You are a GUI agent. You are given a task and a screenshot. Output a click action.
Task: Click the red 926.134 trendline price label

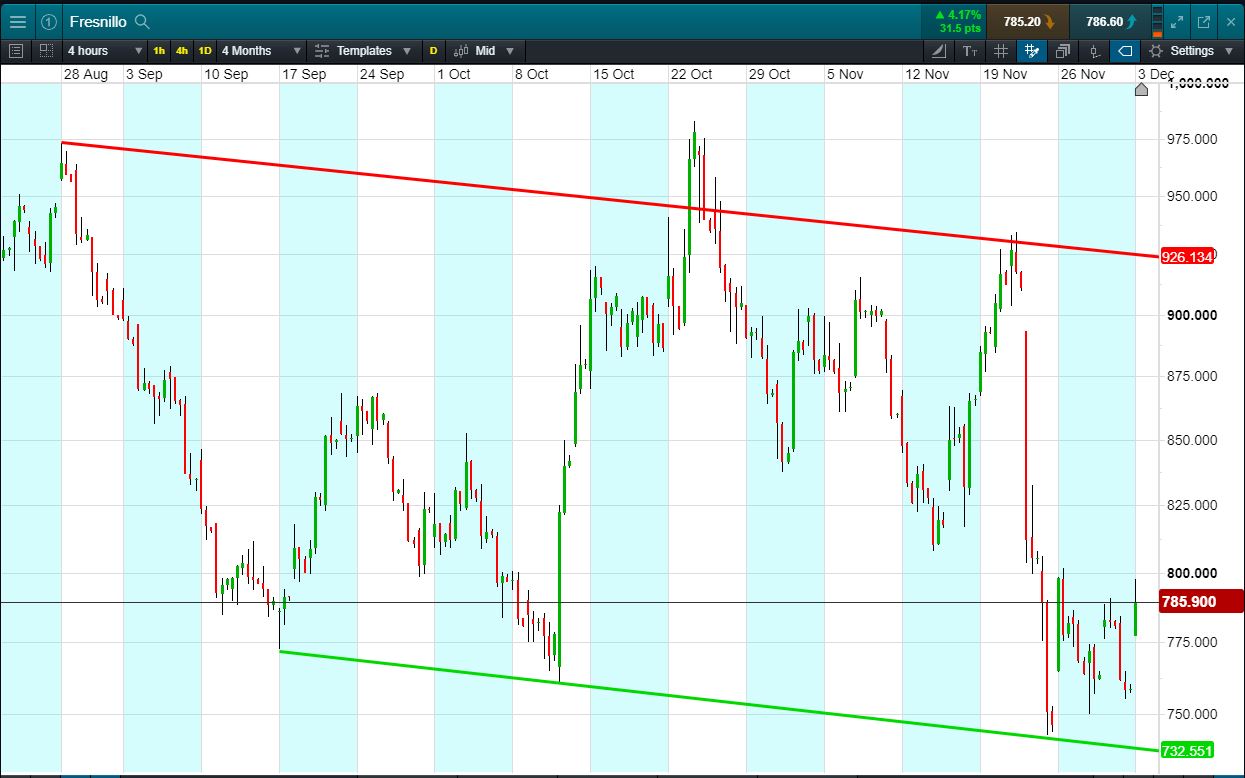pos(1187,257)
